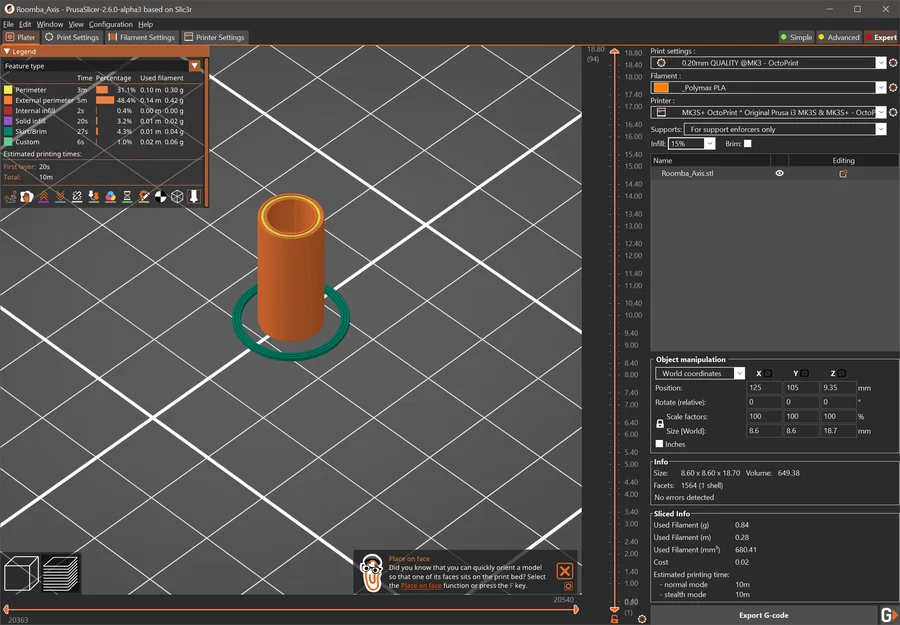The image size is (900, 625).
Task: Collapse the Legend panel triangle
Action: click(x=7, y=51)
